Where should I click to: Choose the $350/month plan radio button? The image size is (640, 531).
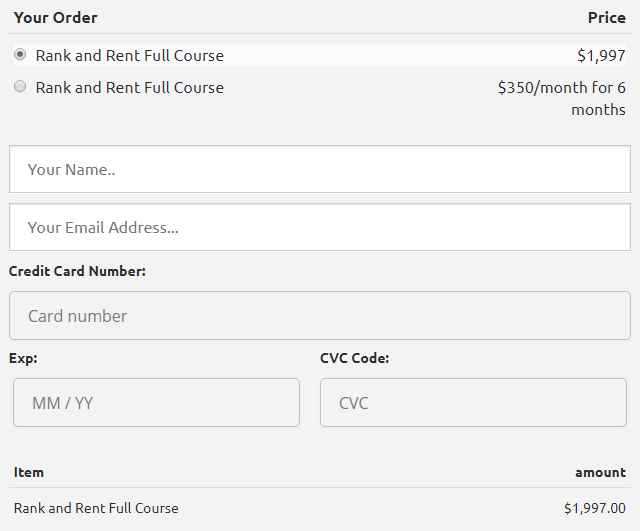pos(20,87)
